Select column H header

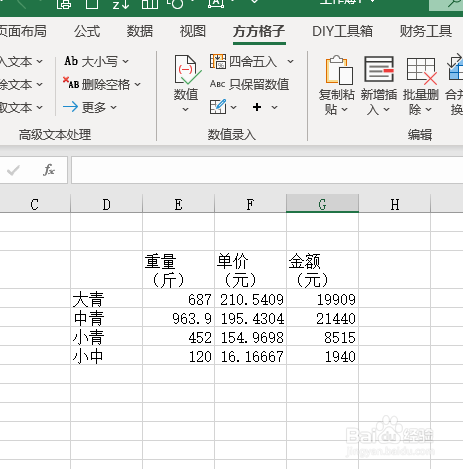(x=395, y=204)
